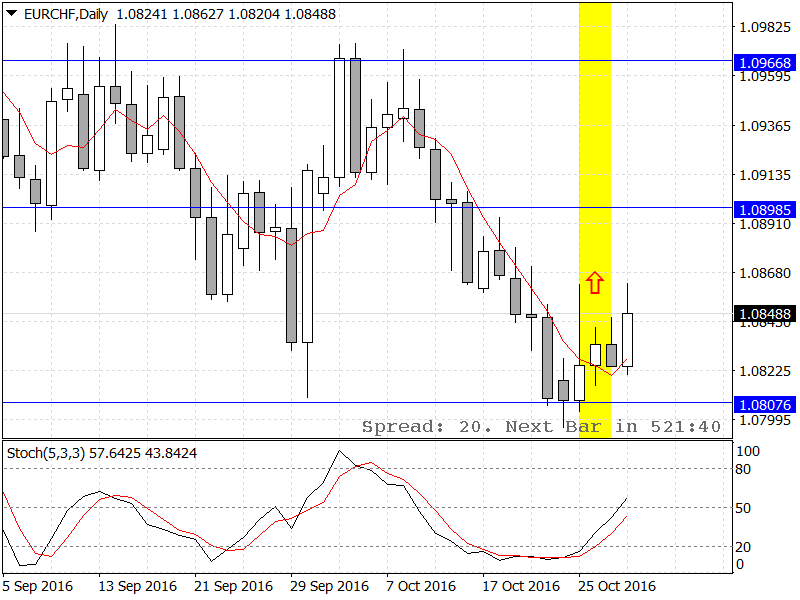Click the 1.08225 price scale value
The image size is (800, 600).
coord(765,371)
